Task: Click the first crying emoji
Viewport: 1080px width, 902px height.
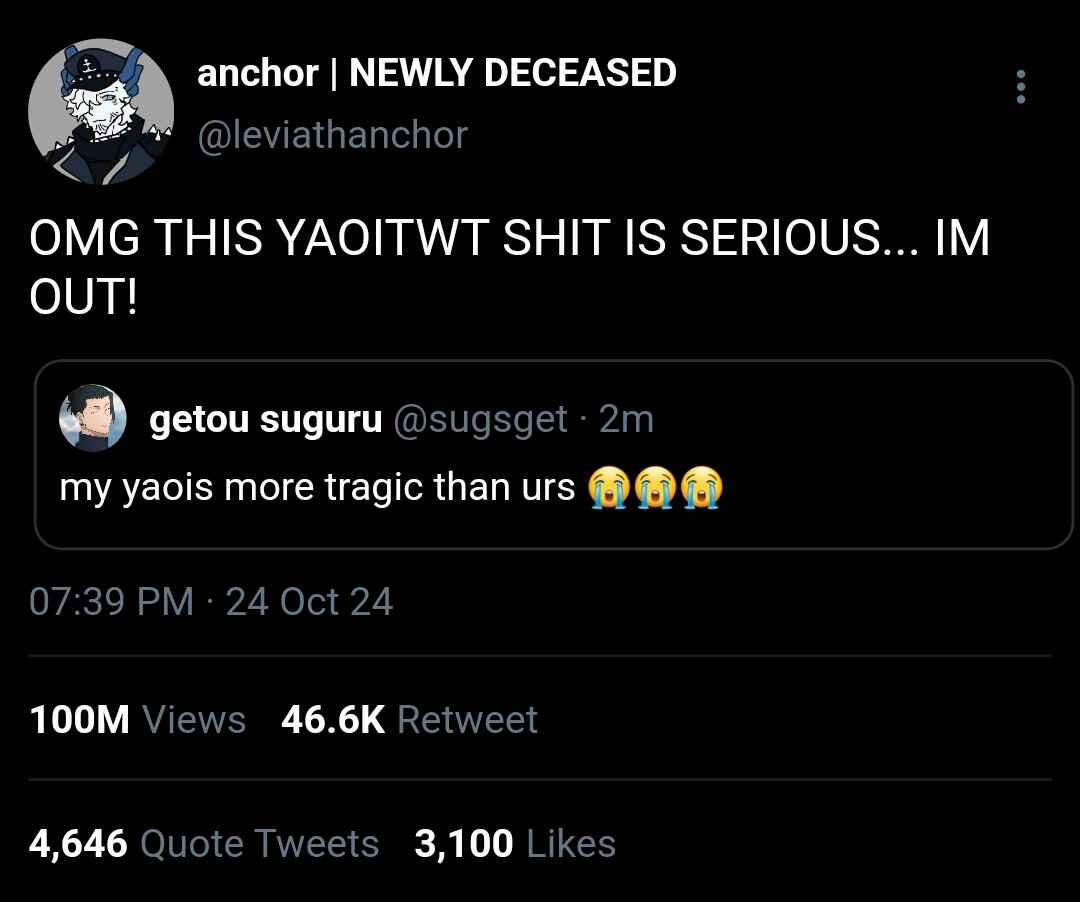Action: coord(606,489)
